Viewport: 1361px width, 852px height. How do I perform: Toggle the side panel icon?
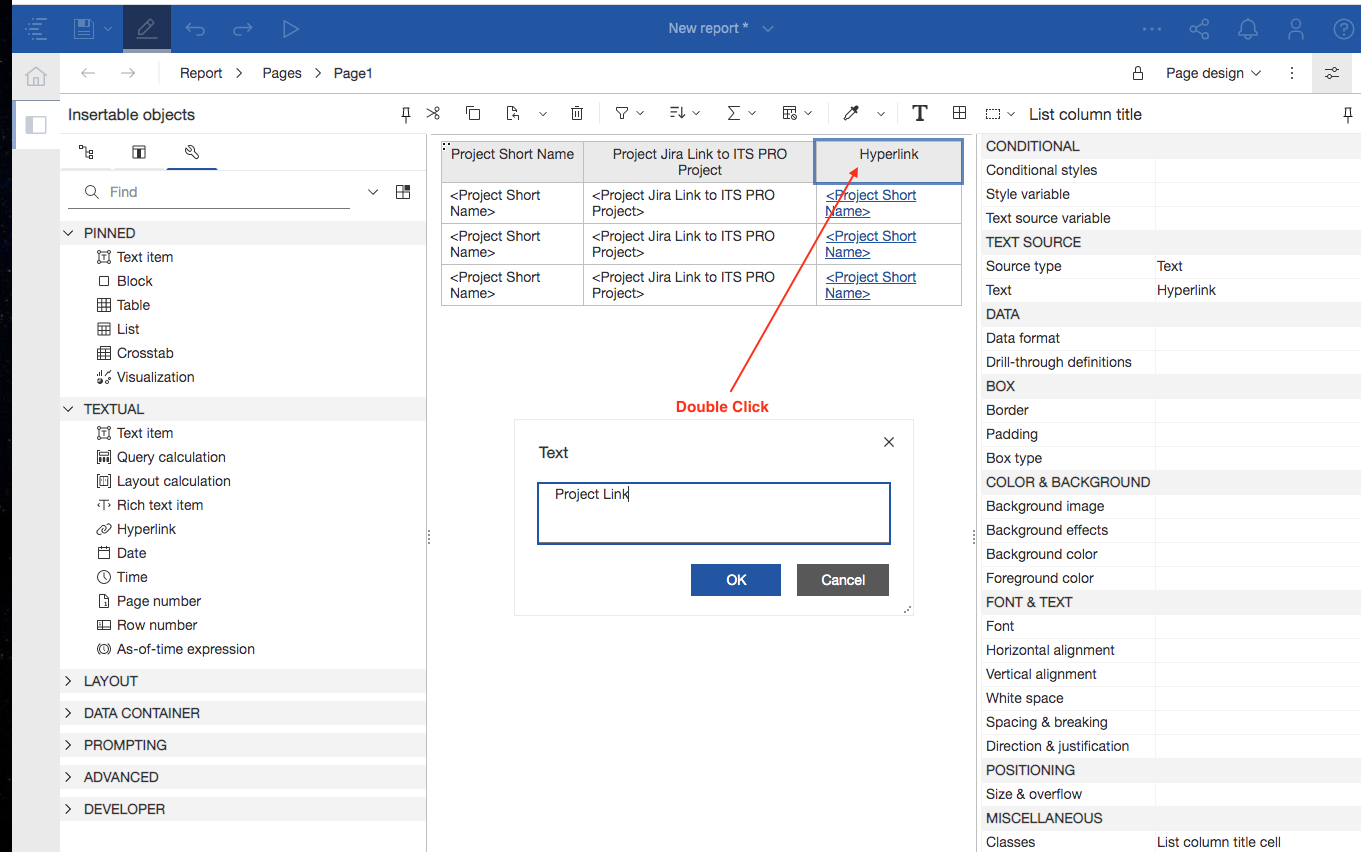click(x=36, y=125)
